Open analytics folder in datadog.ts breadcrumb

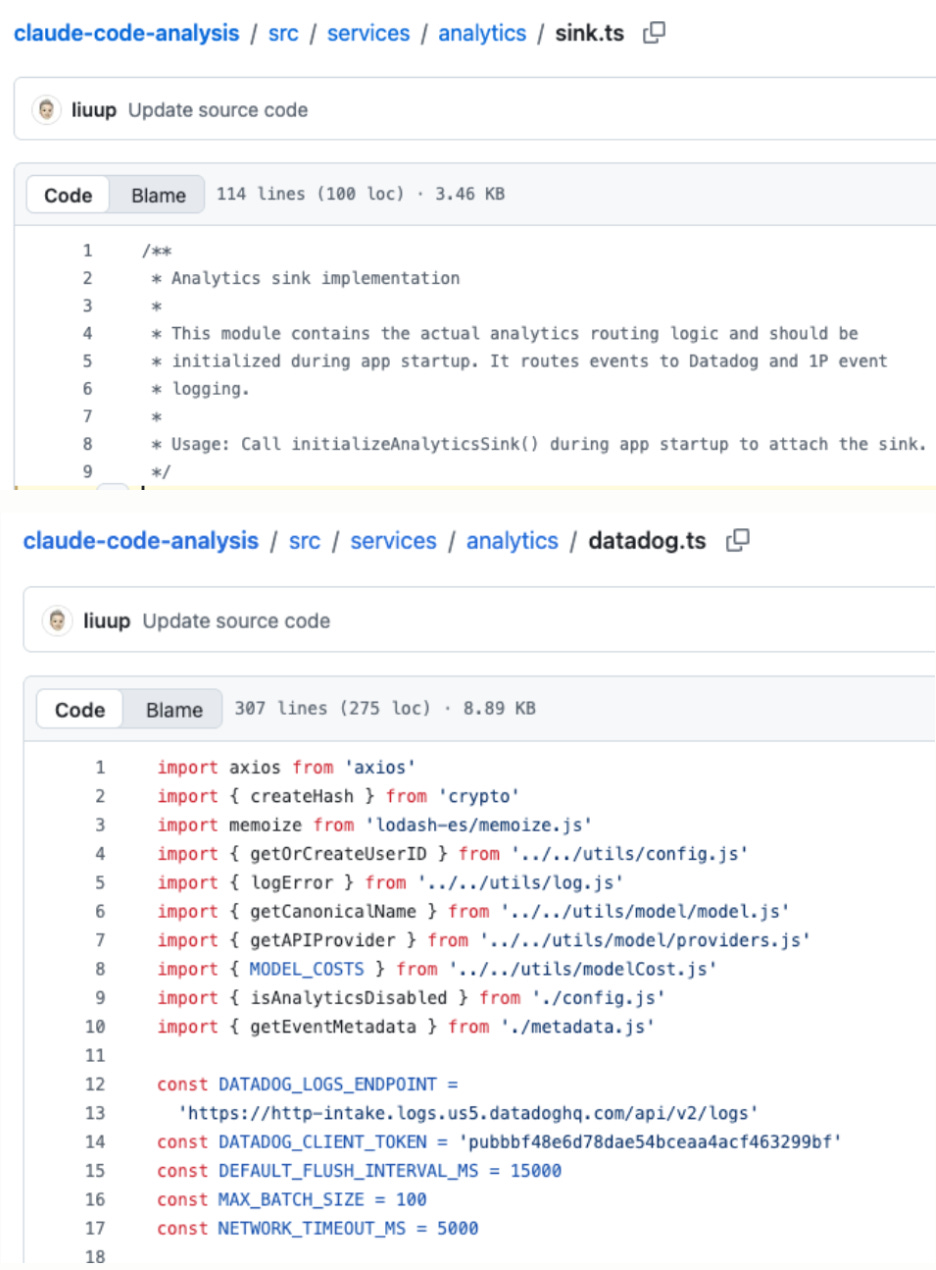[512, 542]
